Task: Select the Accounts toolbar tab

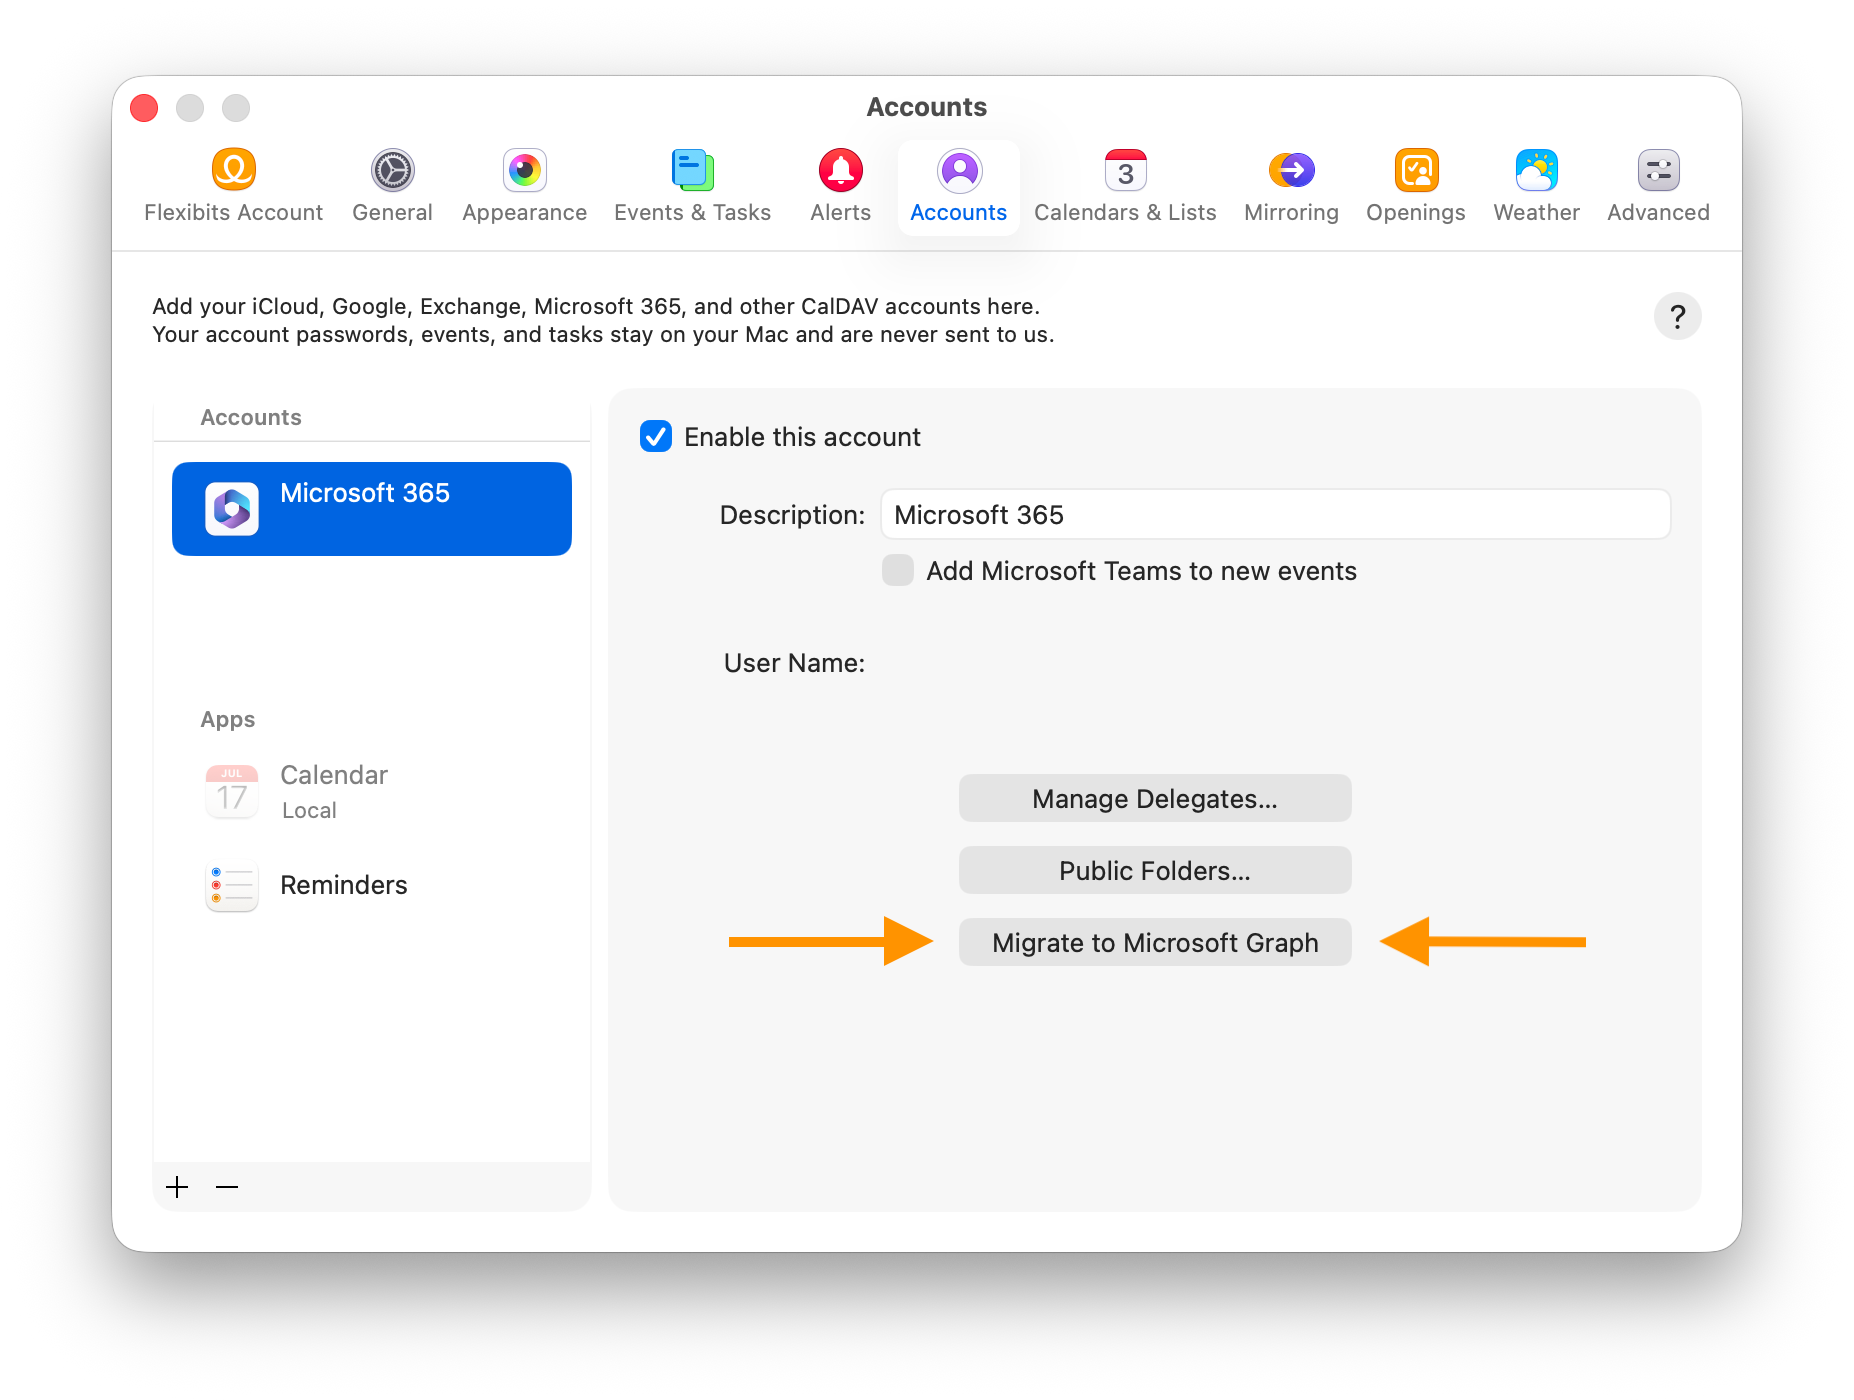Action: tap(958, 187)
